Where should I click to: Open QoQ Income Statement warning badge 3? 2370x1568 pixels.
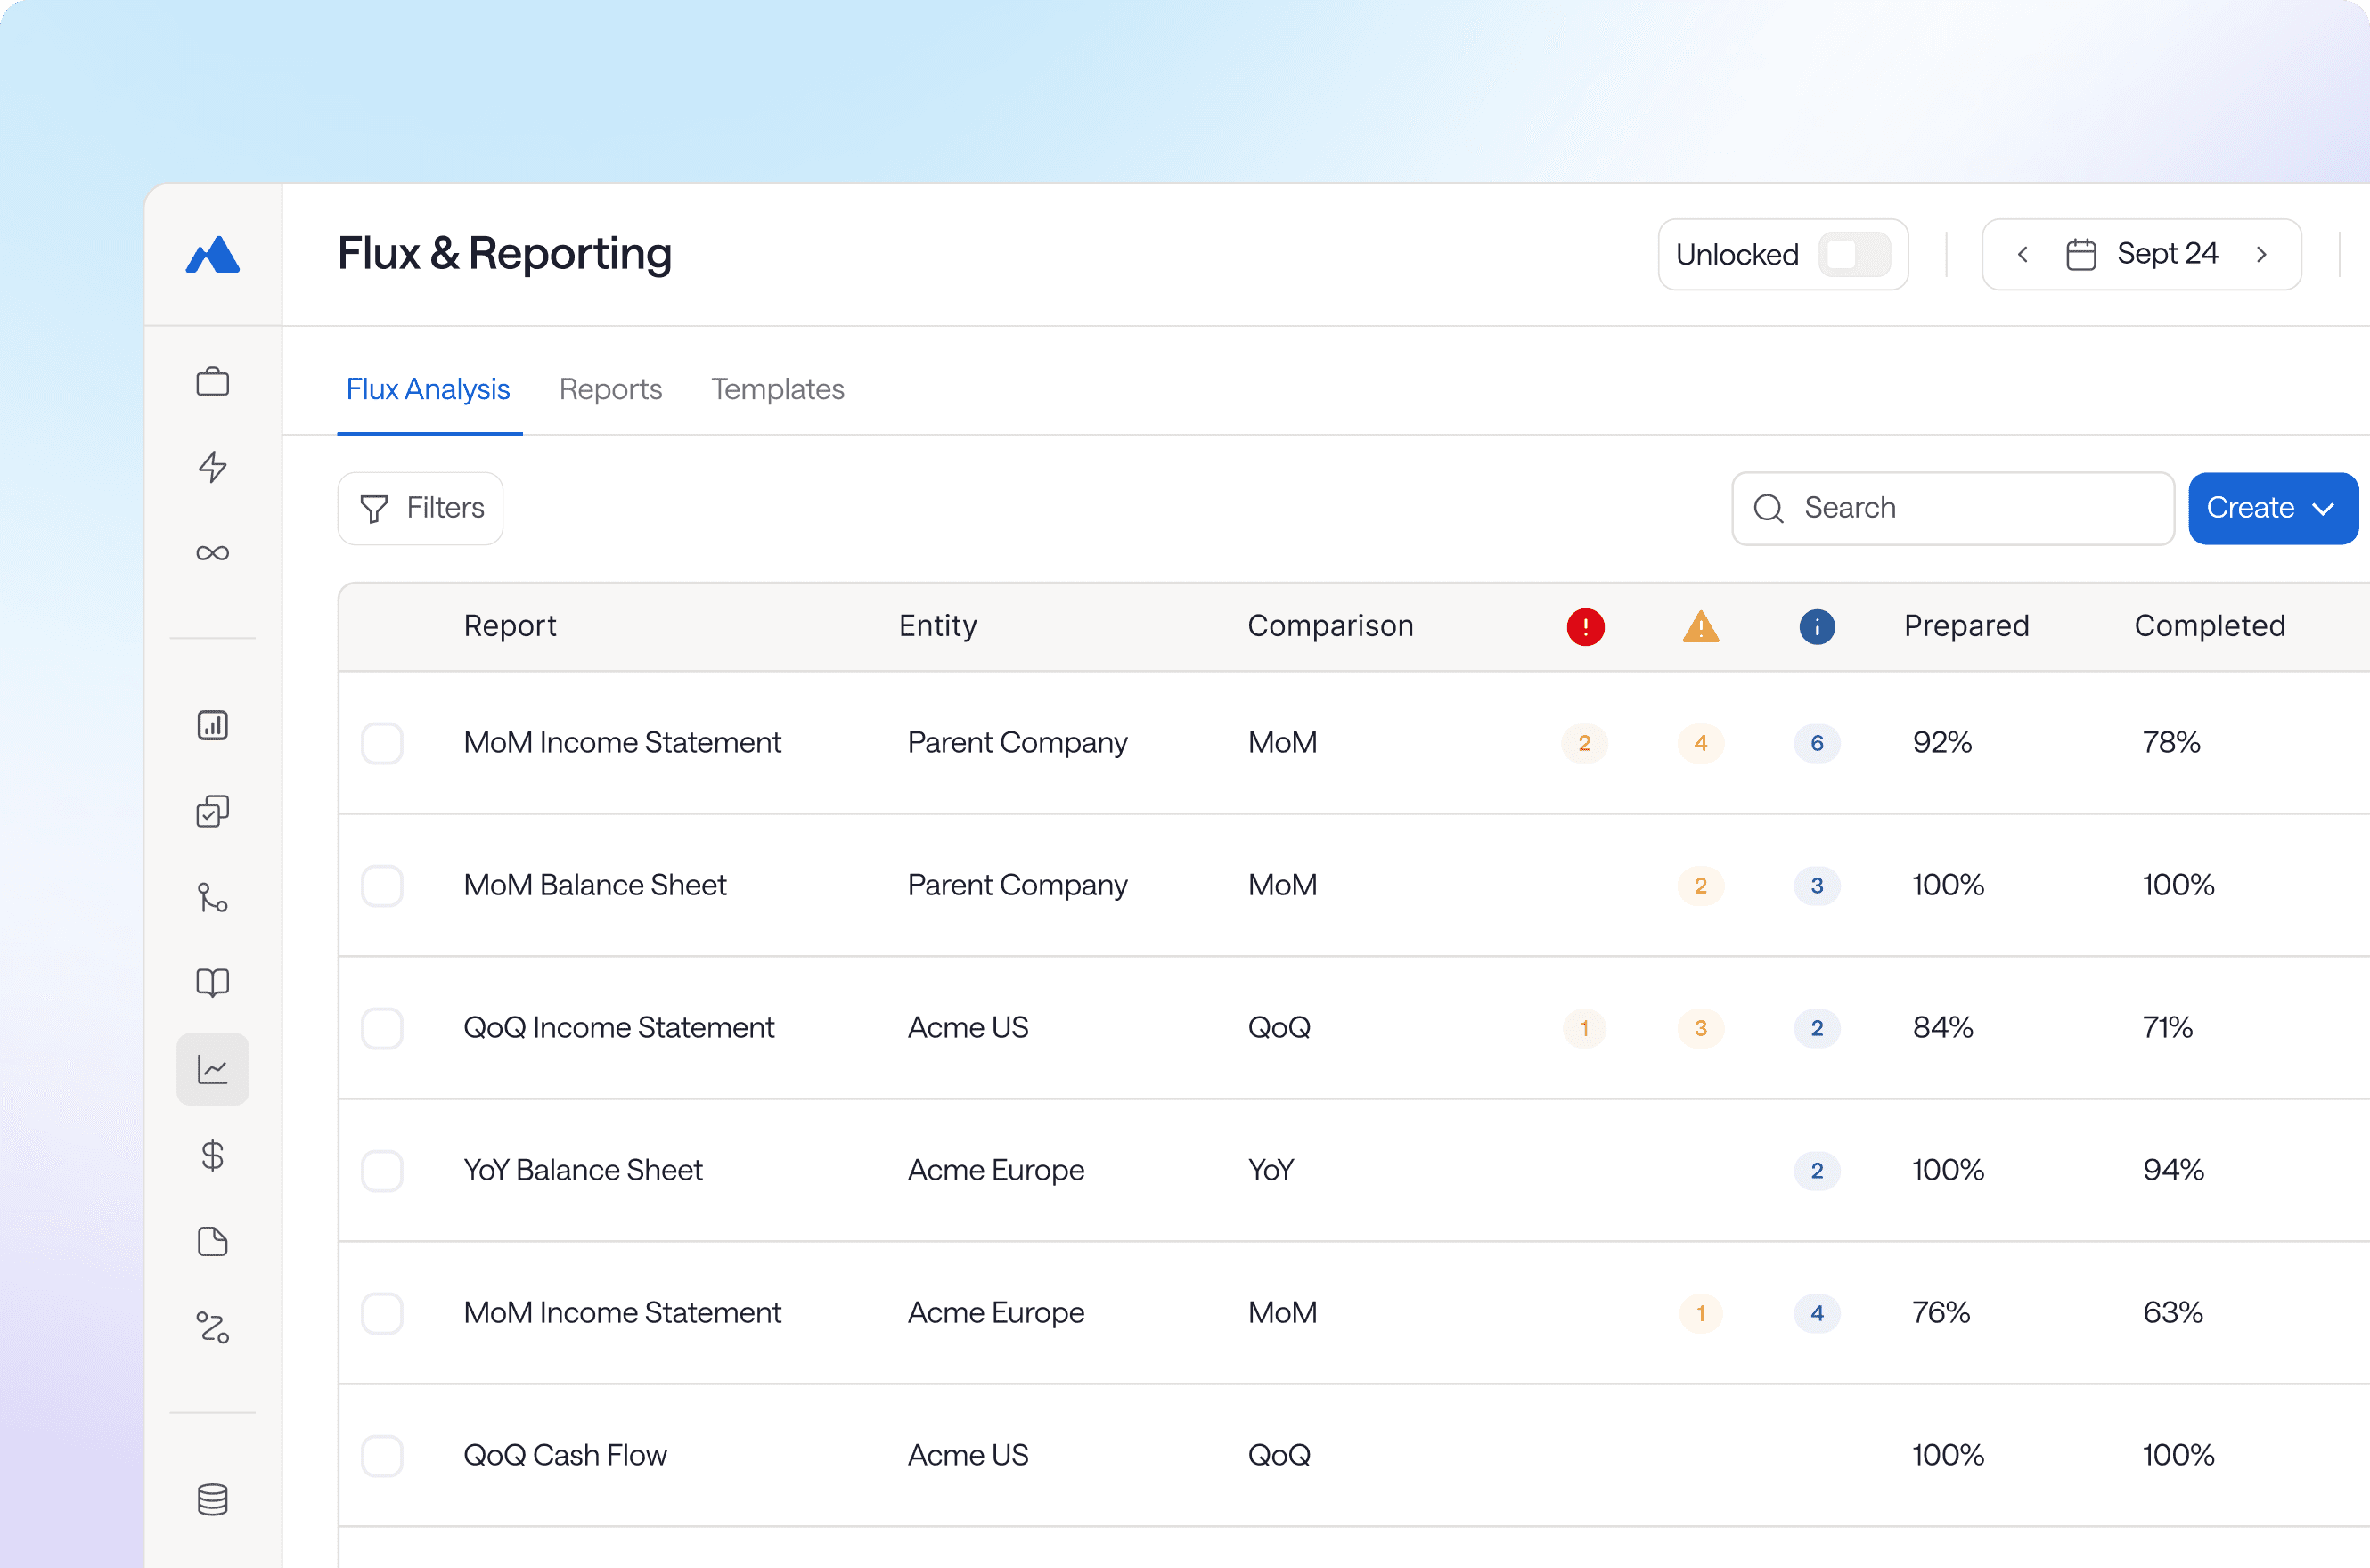coord(1701,1028)
